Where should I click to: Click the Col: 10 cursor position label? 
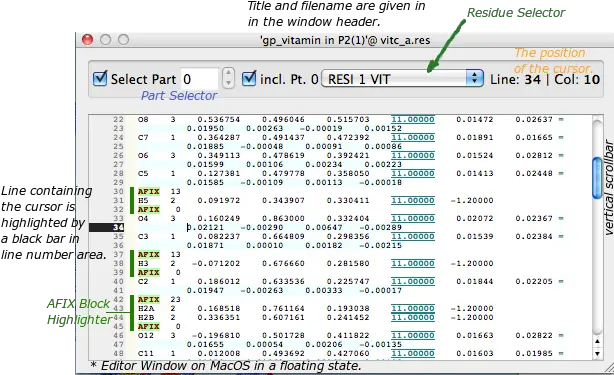(577, 79)
